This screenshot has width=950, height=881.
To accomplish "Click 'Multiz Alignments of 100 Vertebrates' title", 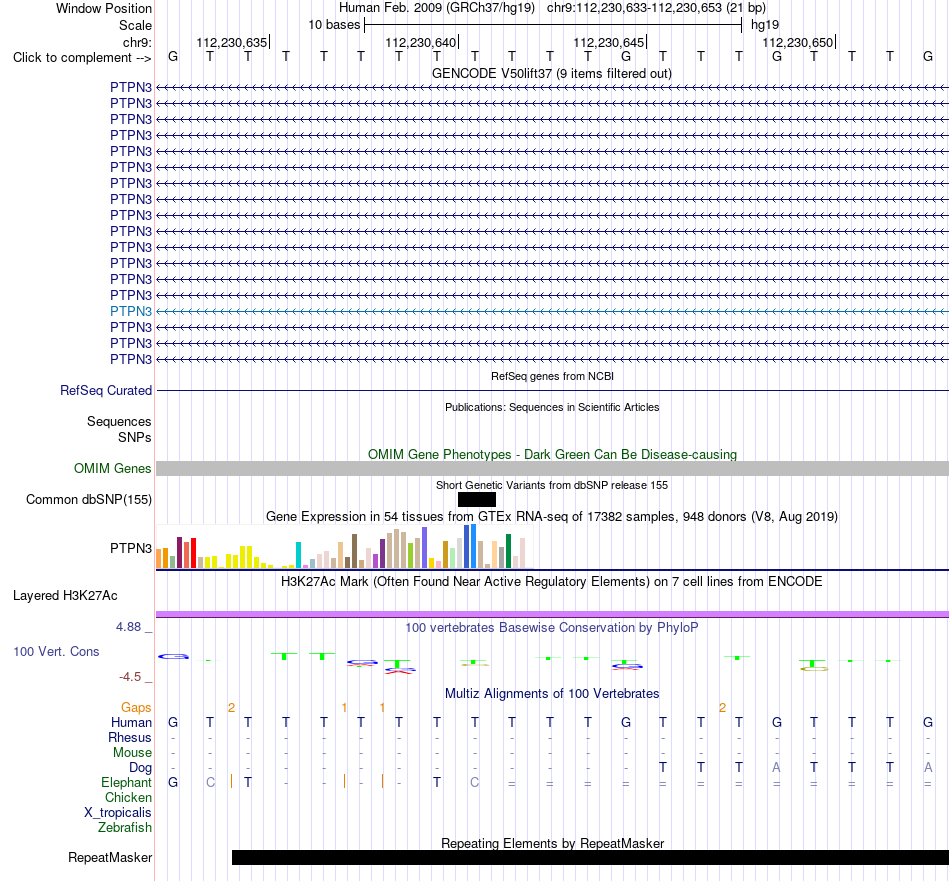I will [552, 694].
